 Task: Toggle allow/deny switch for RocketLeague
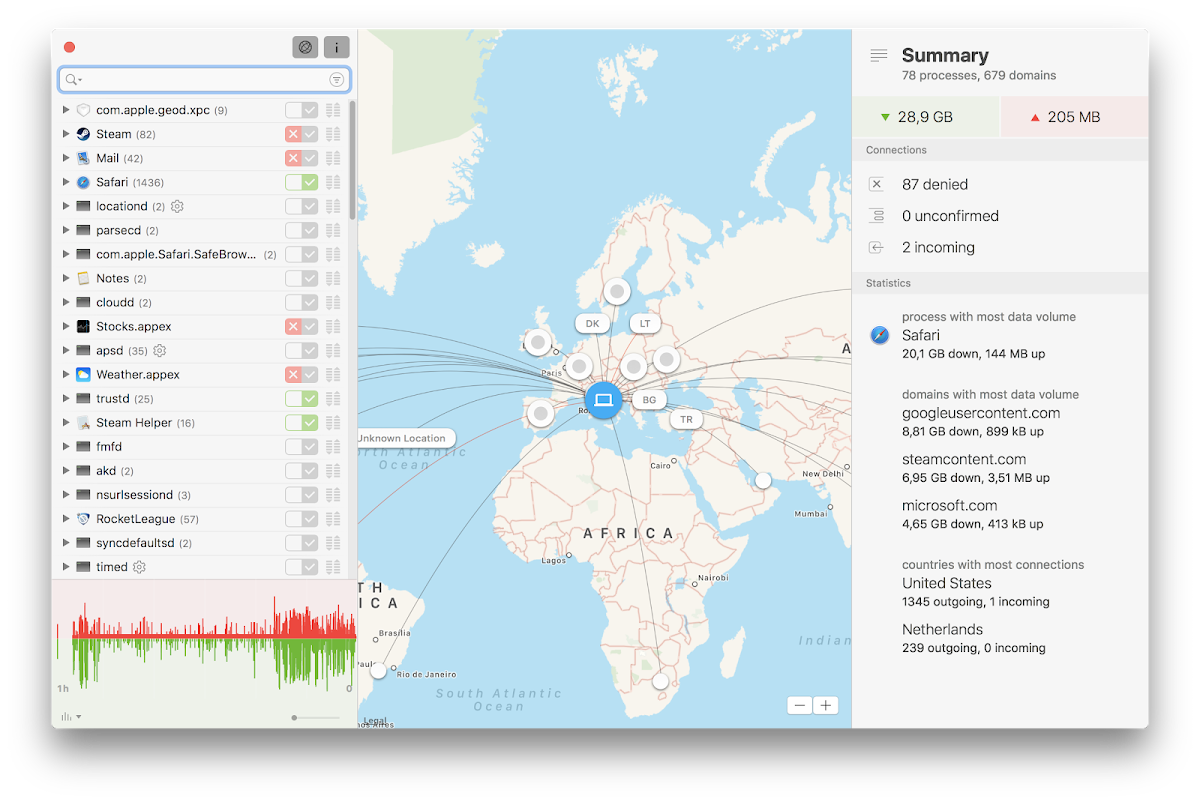point(301,519)
